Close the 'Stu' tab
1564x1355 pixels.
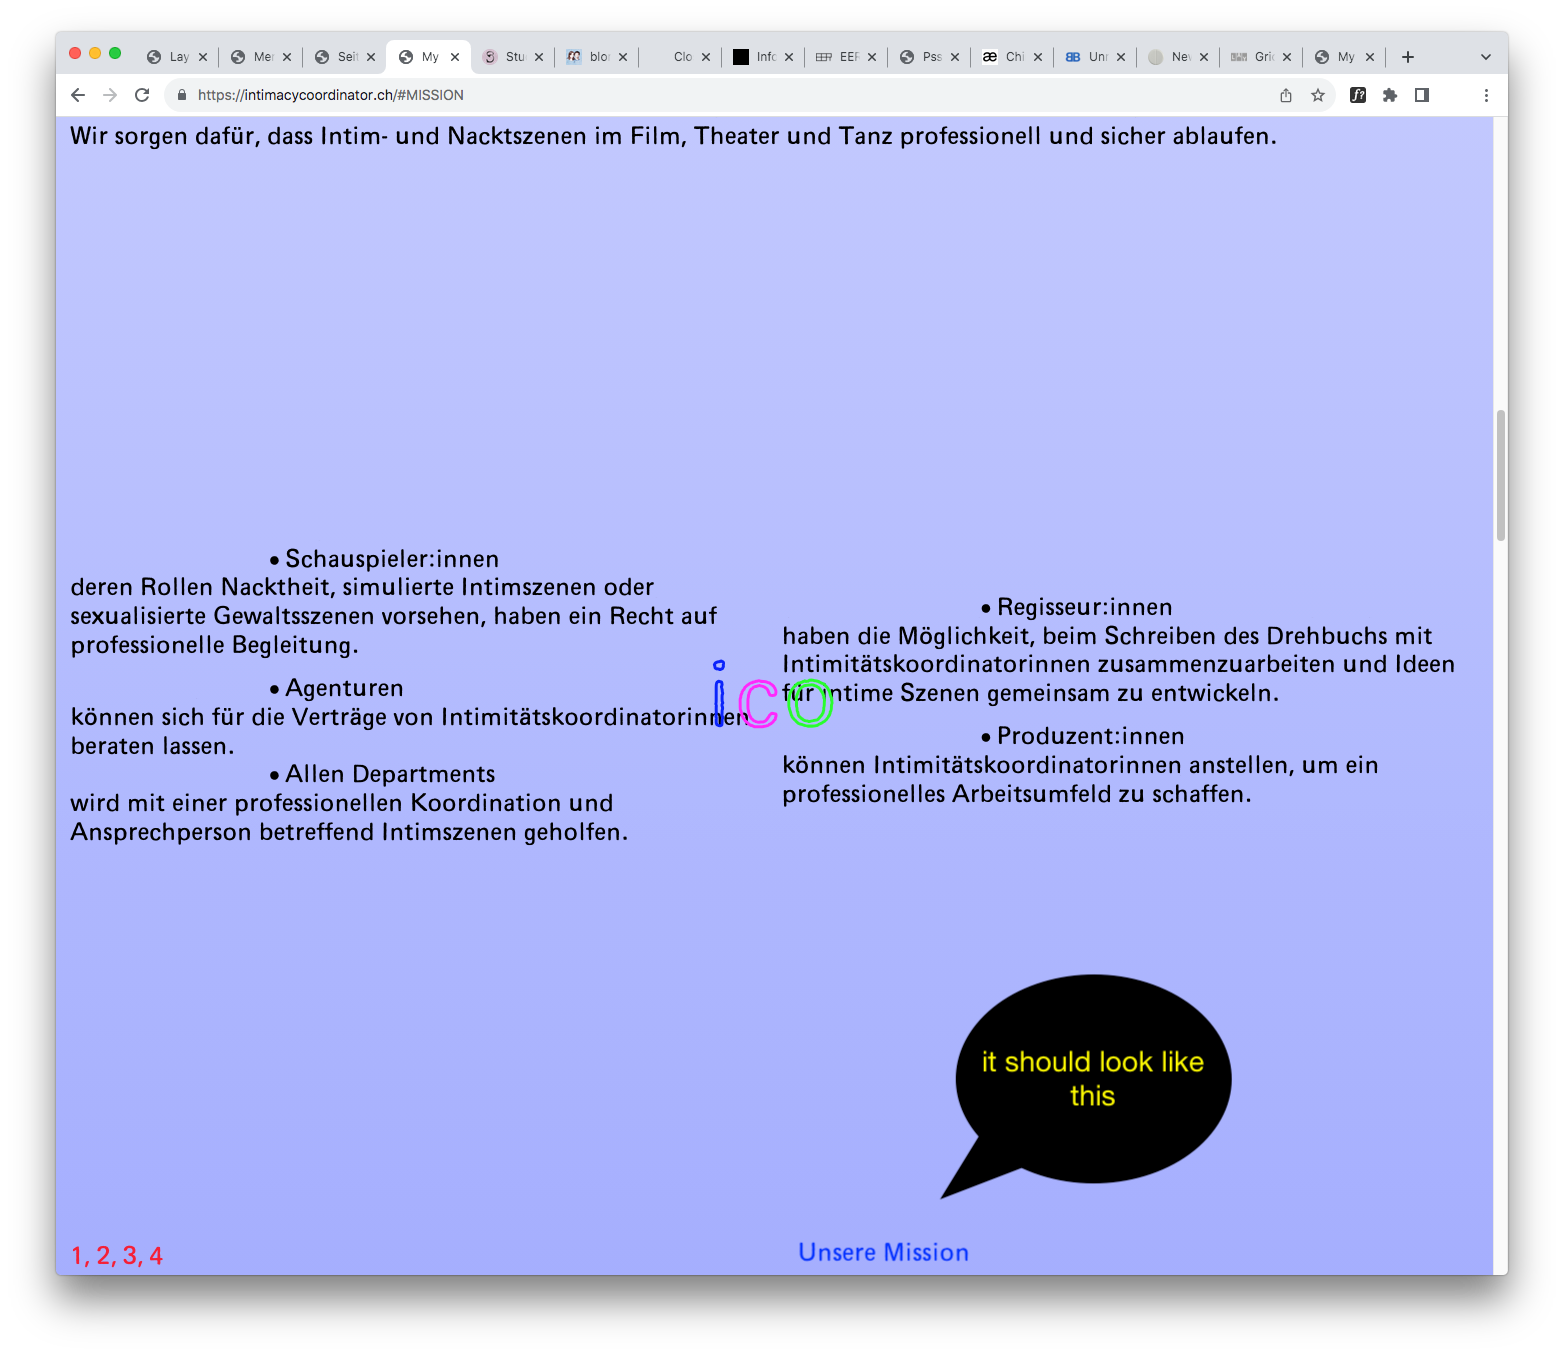click(539, 57)
